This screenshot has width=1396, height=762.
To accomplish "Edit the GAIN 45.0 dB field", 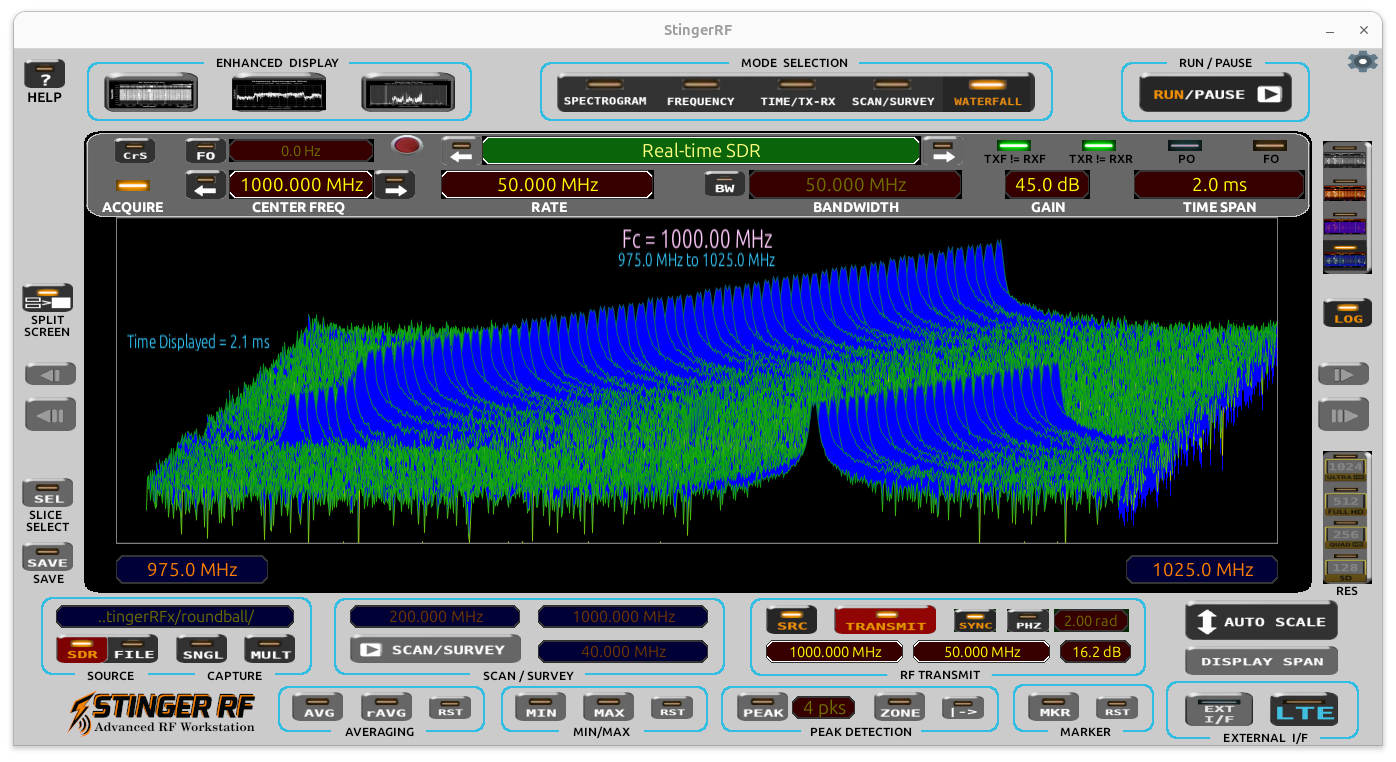I will (1047, 185).
